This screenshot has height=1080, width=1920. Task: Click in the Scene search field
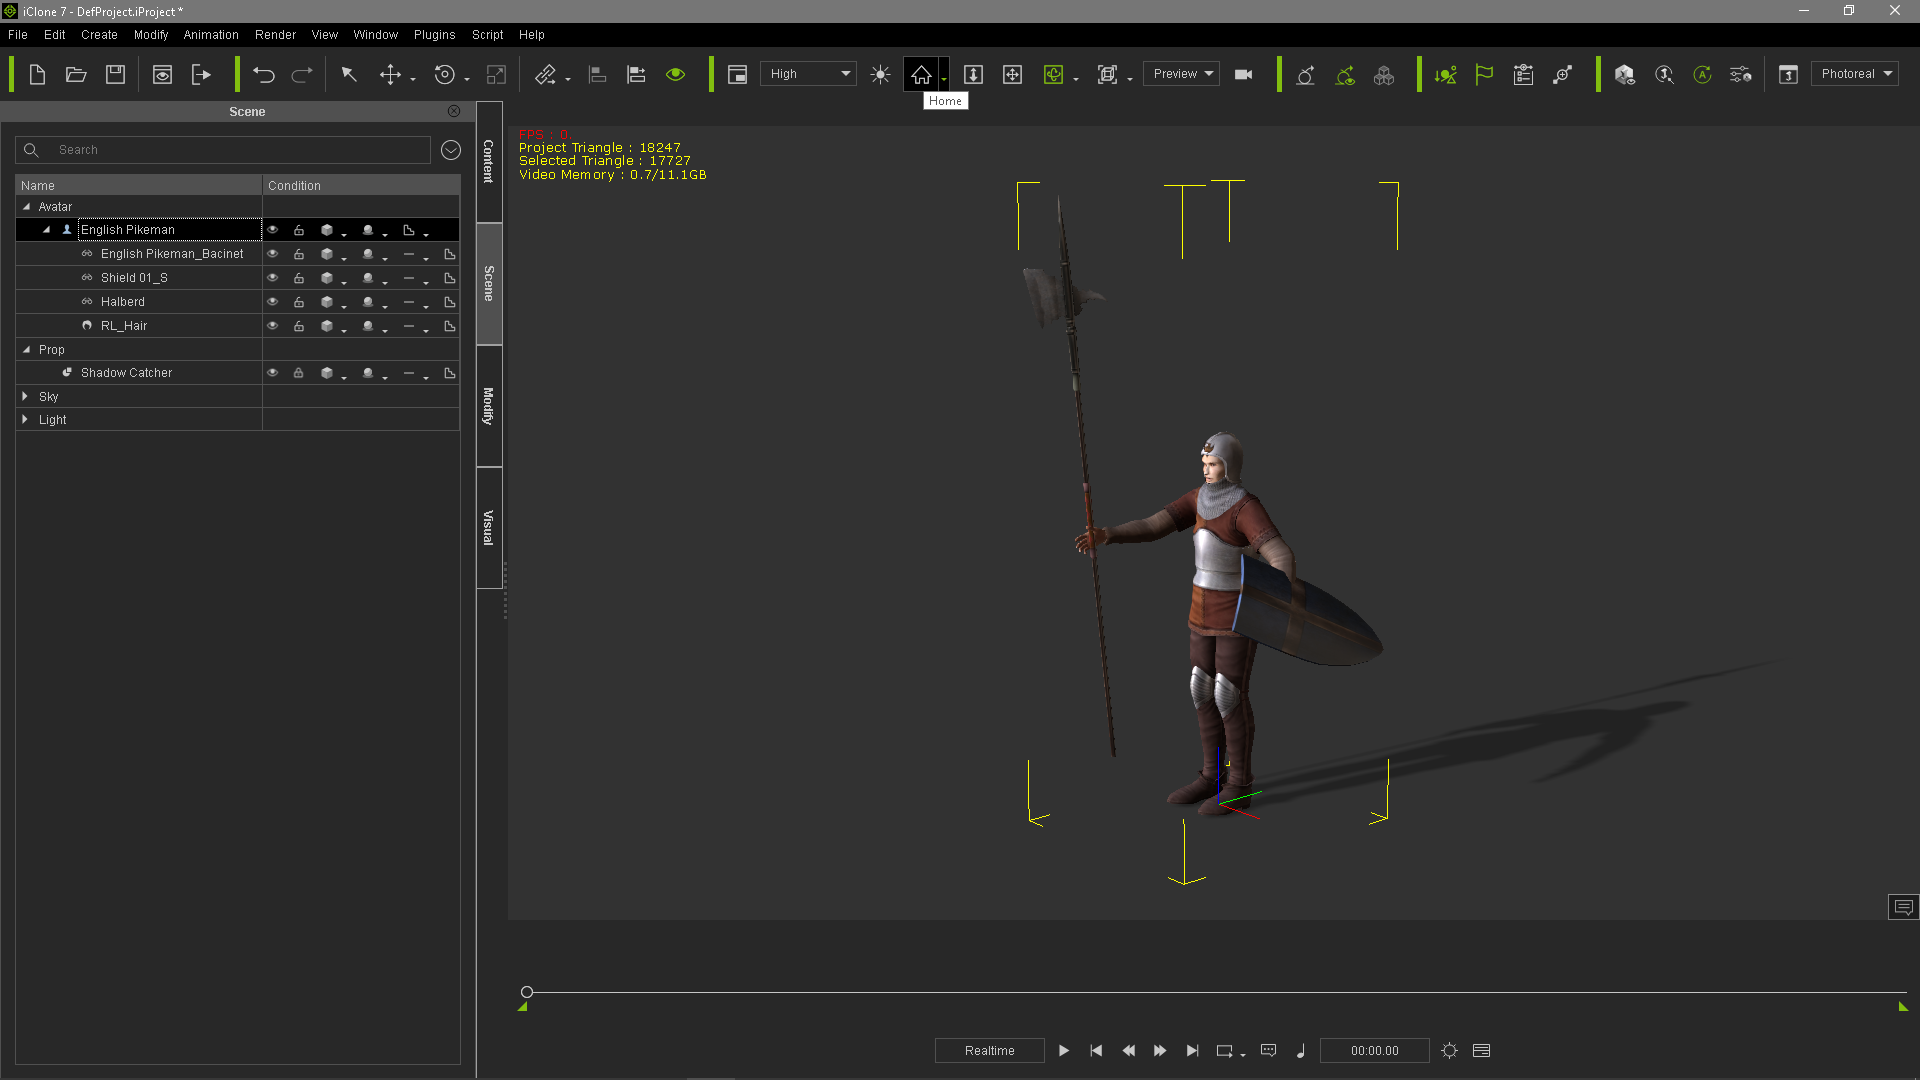(223, 150)
